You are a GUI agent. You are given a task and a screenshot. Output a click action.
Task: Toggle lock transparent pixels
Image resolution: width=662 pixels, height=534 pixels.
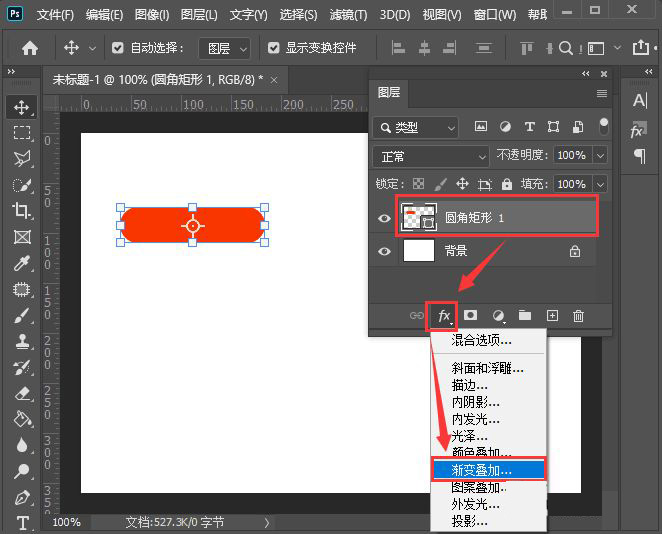click(x=418, y=184)
